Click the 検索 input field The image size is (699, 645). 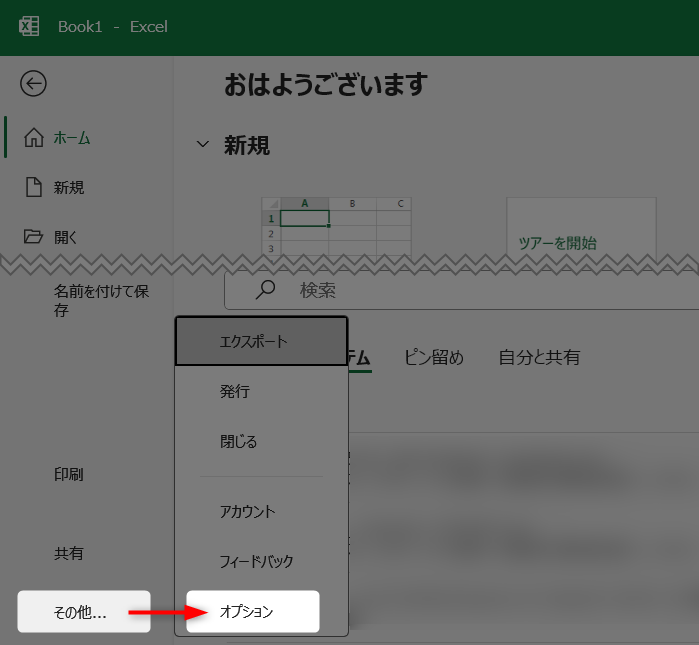[x=461, y=290]
